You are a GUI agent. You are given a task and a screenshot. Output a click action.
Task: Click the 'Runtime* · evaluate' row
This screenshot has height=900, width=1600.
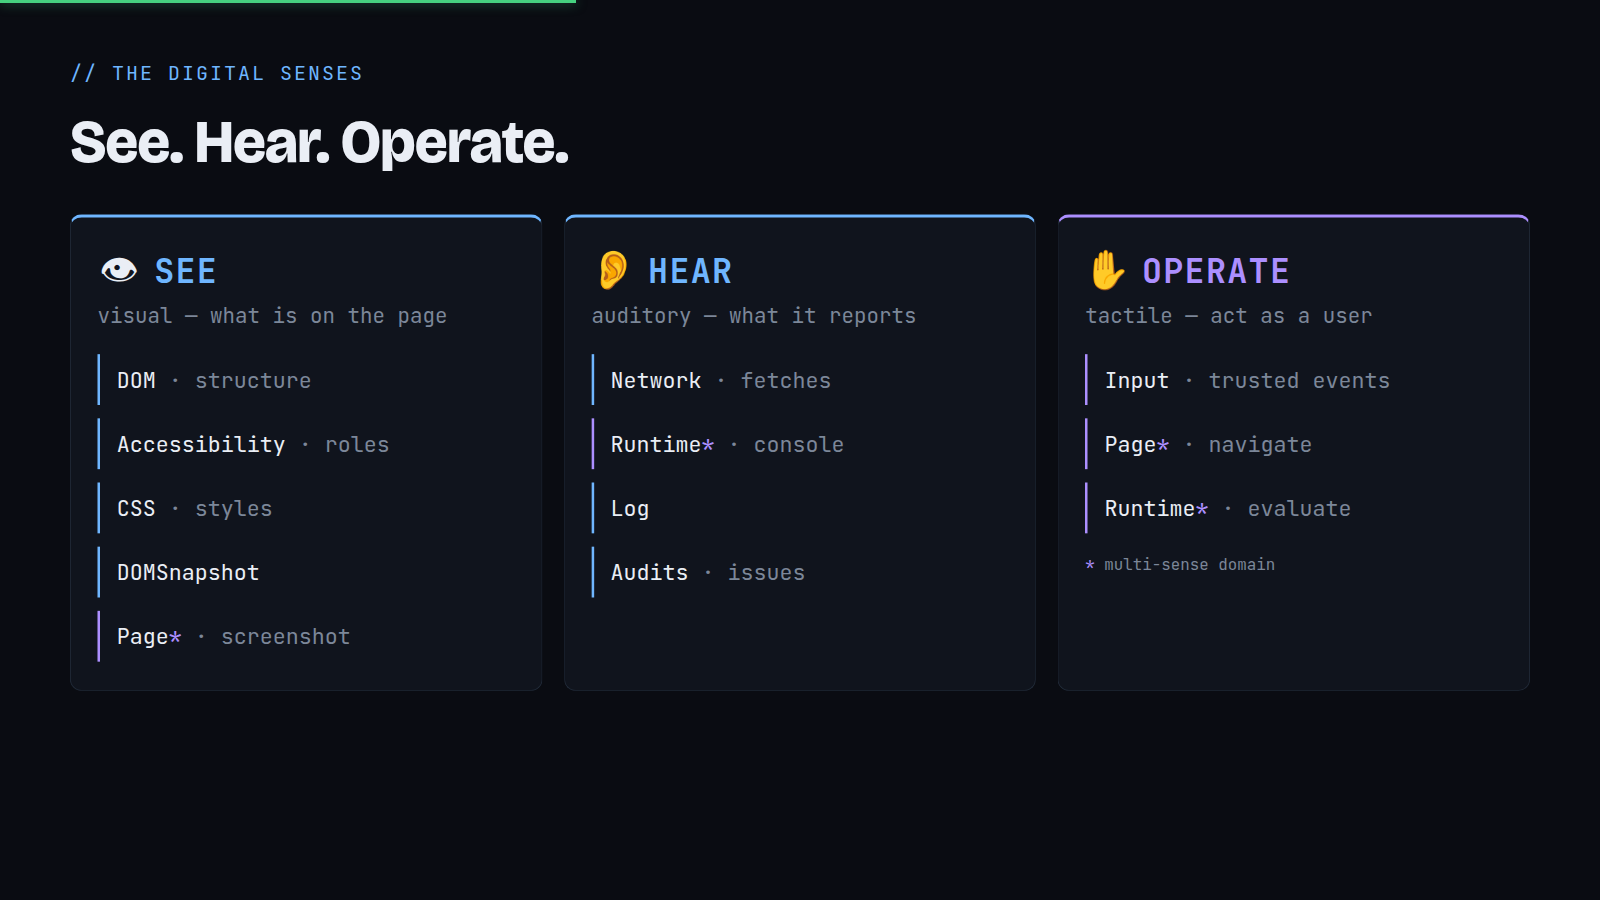coord(1294,508)
